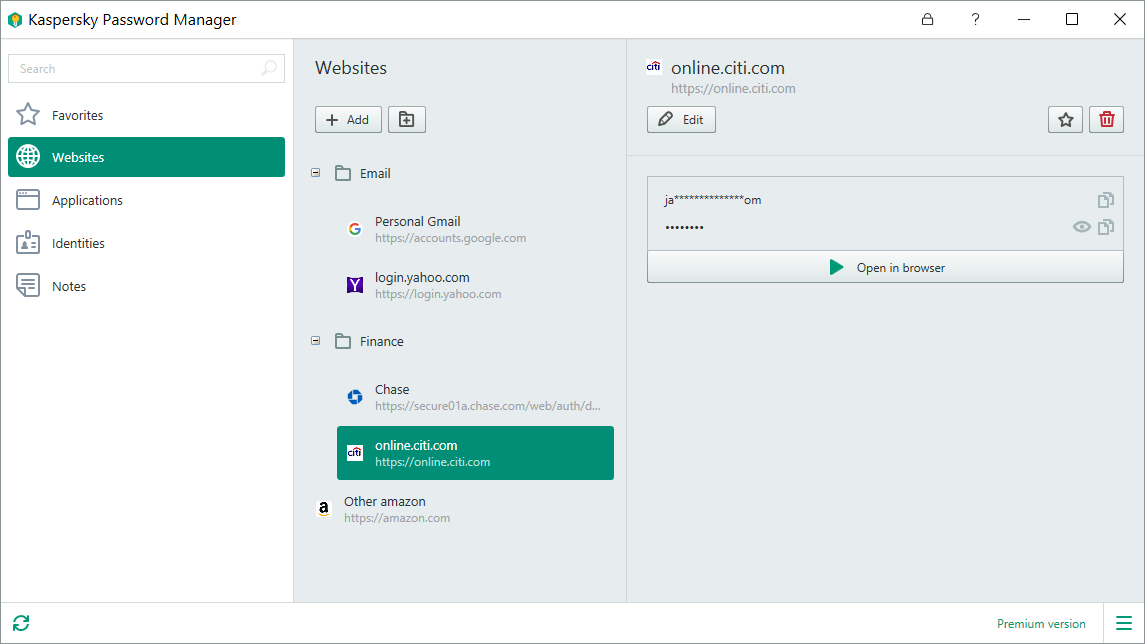The height and width of the screenshot is (644, 1145).
Task: Delete the online.citi.com entry with the trash icon
Action: click(x=1106, y=120)
